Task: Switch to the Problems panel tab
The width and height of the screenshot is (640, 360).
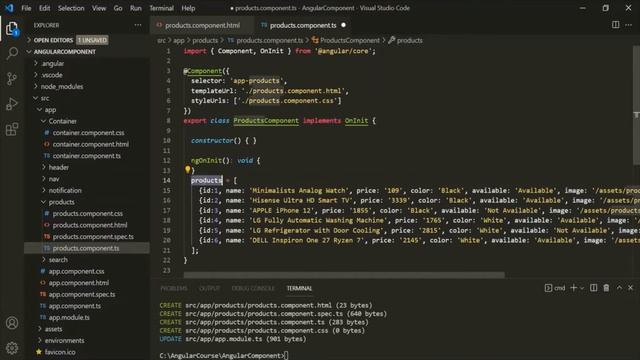Action: click(174, 288)
